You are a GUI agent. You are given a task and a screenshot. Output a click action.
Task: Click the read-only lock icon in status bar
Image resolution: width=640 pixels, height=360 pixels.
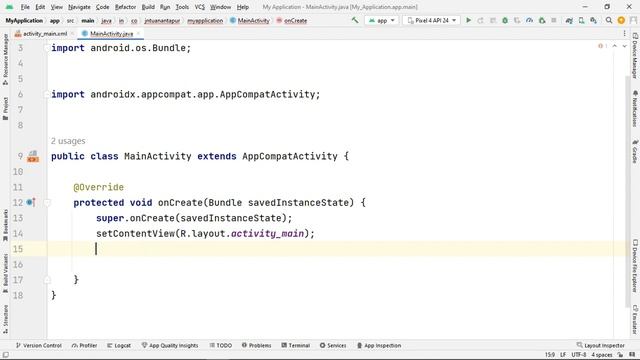click(x=620, y=355)
